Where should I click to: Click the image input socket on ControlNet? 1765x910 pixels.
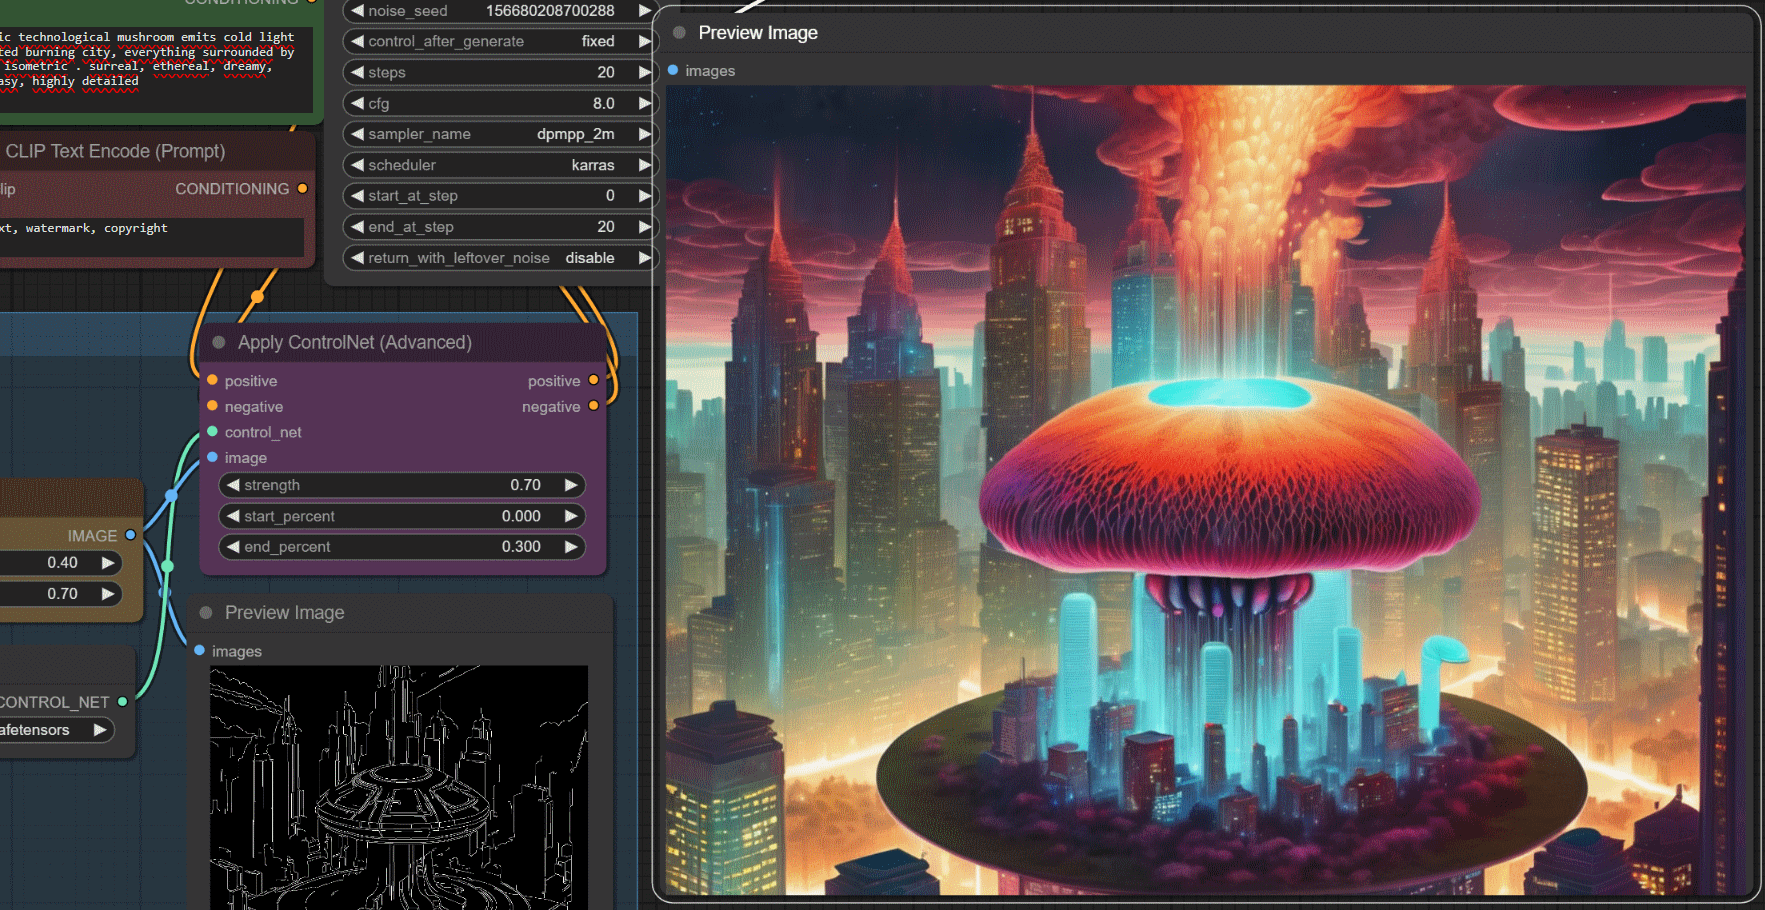click(212, 457)
